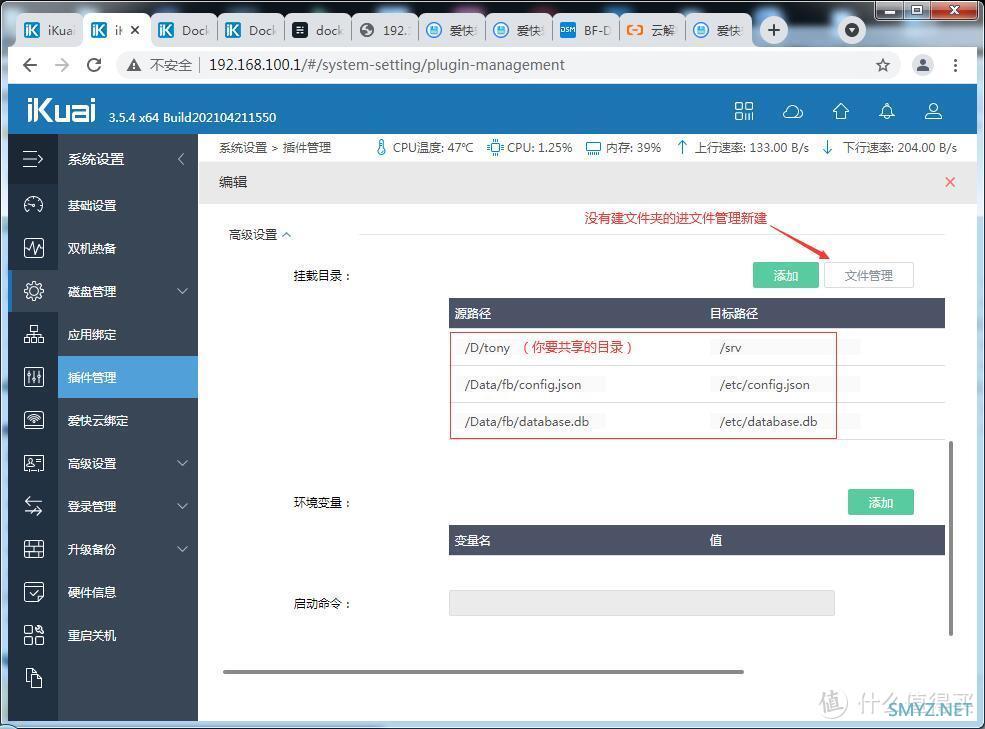Image resolution: width=985 pixels, height=729 pixels.
Task: Toggle sidebar with the hamburger arrow icon
Action: point(33,159)
